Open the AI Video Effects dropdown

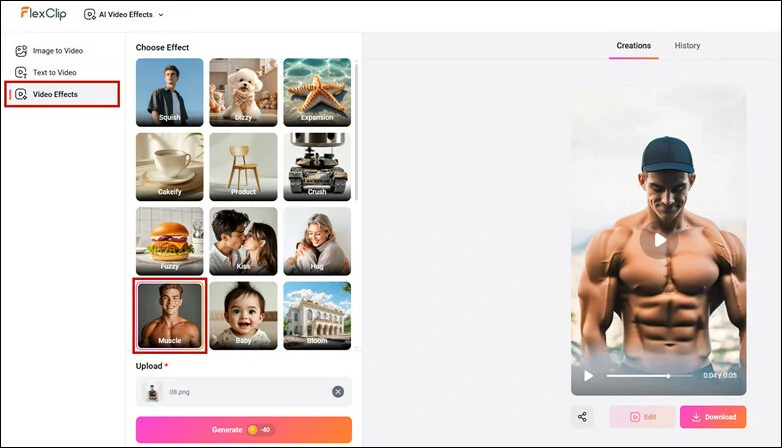(124, 15)
